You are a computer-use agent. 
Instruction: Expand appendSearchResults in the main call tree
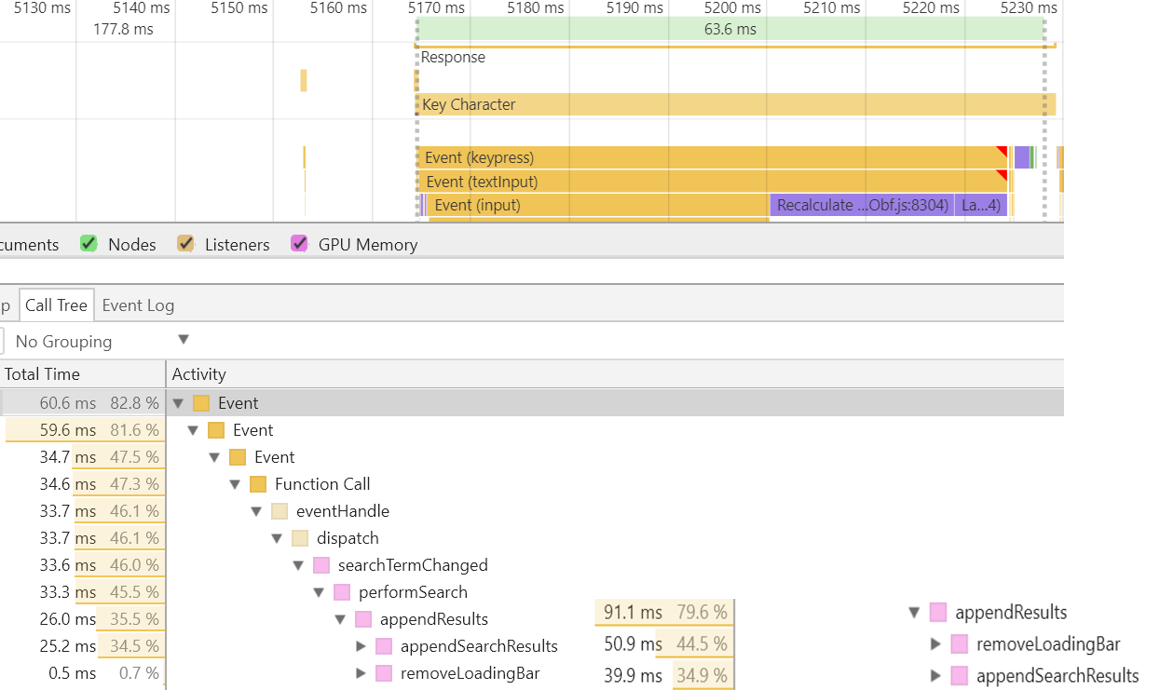[x=361, y=646]
